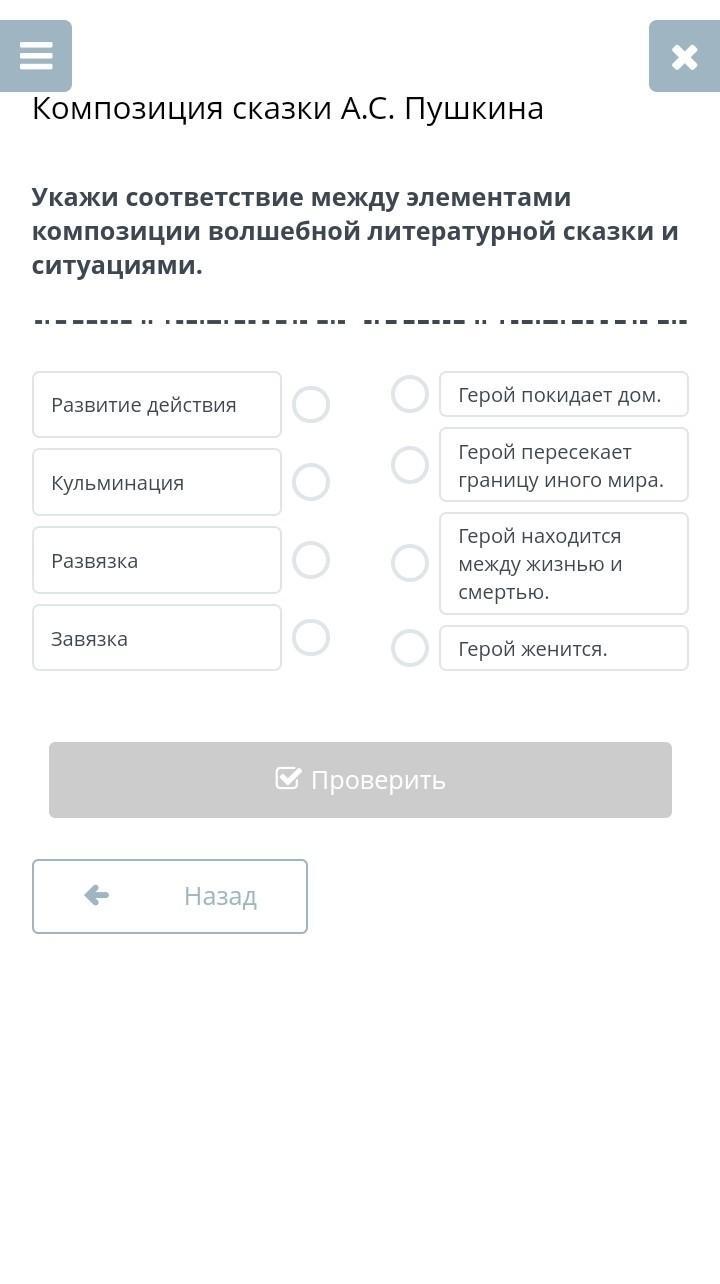Screen dimensions: 720x1284
Task: Click the Завязка card
Action: click(157, 638)
